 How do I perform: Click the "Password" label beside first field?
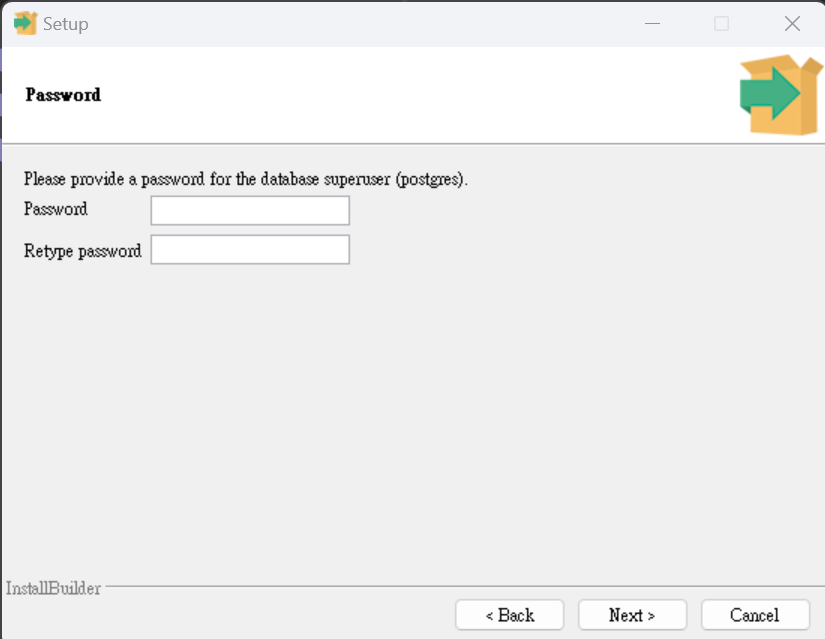click(56, 209)
